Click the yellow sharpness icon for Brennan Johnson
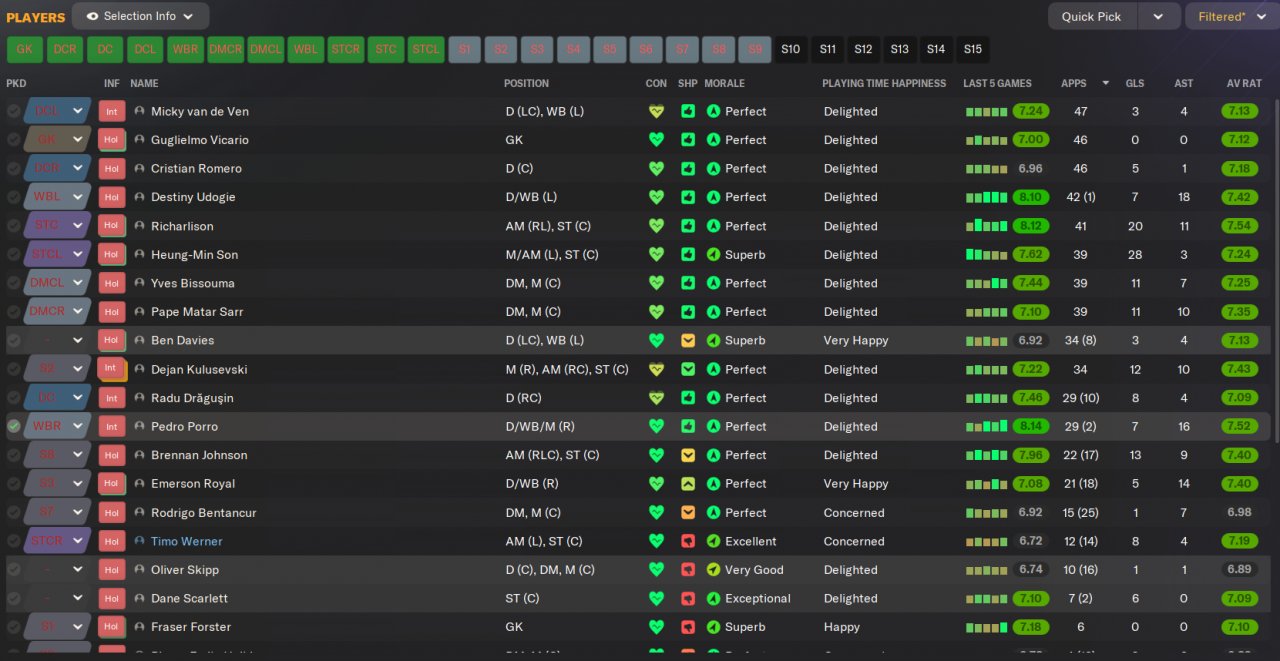This screenshot has width=1280, height=661. [688, 455]
